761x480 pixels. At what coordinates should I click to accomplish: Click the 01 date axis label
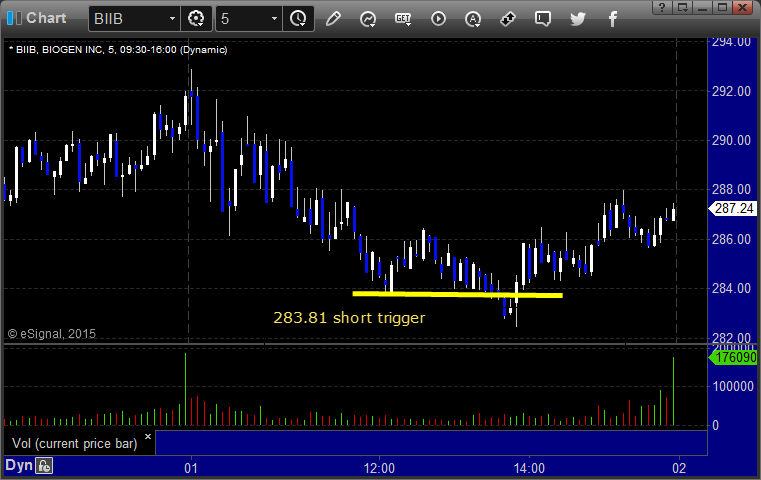(x=191, y=468)
